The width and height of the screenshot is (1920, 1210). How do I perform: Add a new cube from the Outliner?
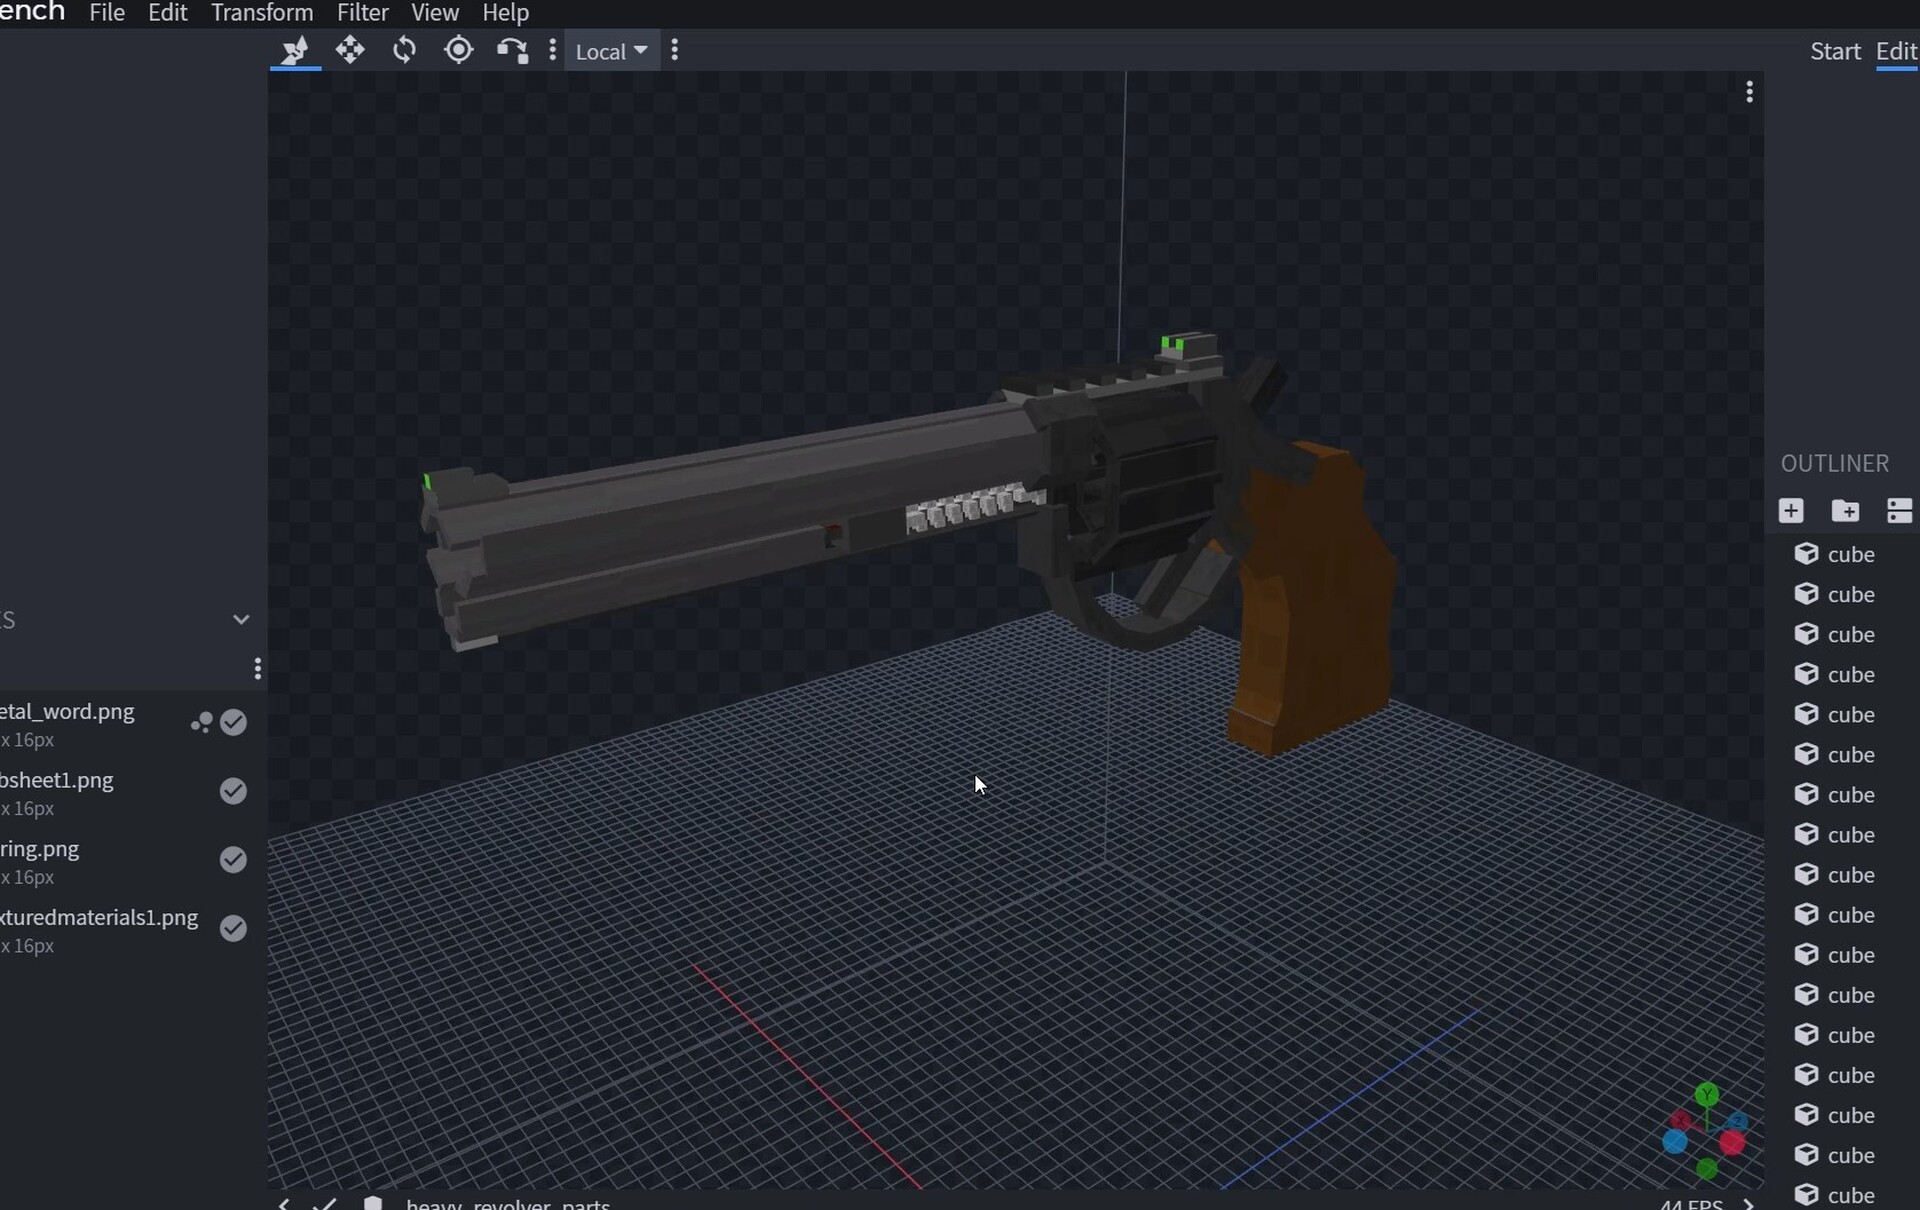[1791, 511]
